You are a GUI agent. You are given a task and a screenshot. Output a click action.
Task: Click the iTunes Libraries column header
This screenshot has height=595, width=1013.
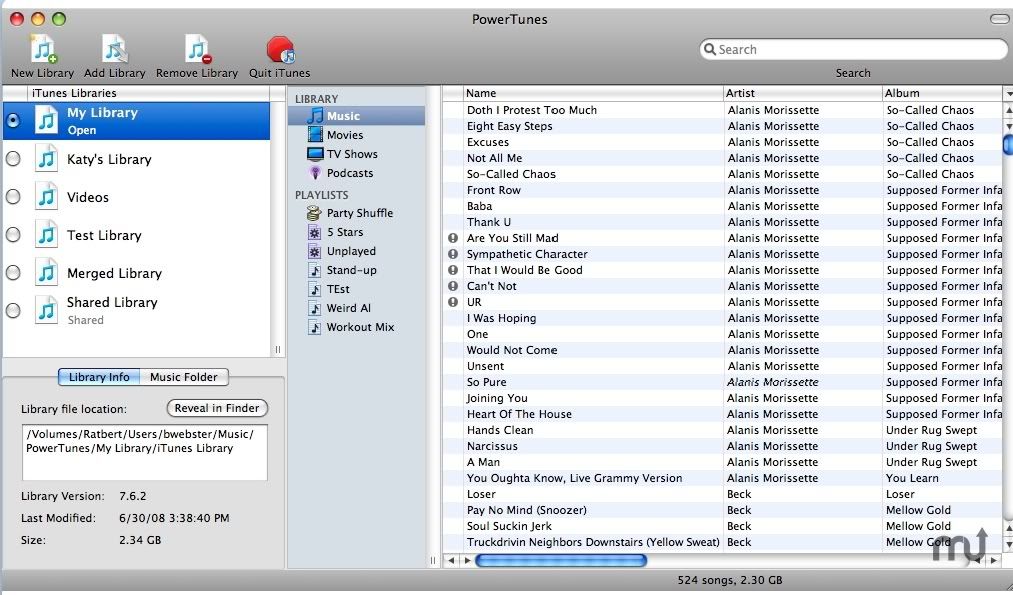pyautogui.click(x=148, y=93)
